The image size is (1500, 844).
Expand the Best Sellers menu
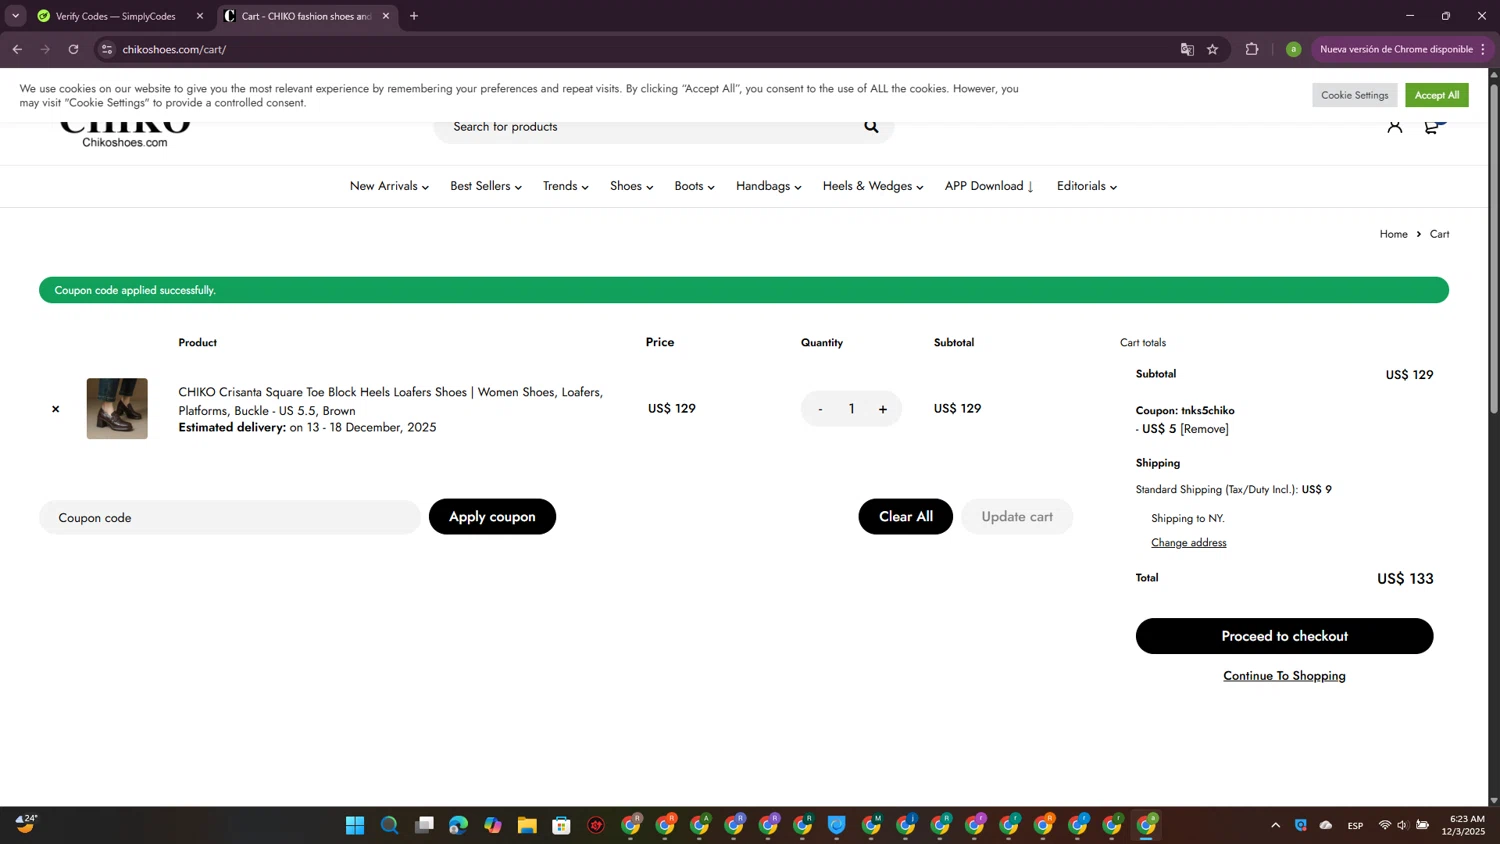pos(486,186)
